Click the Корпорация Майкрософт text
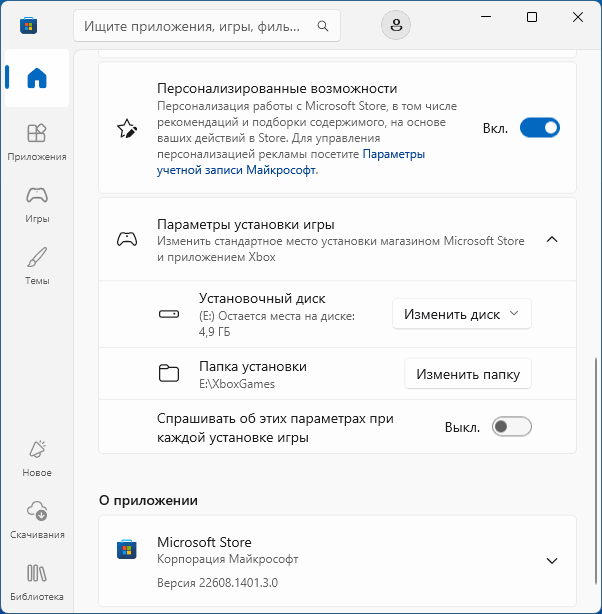The image size is (602, 614). 228,559
